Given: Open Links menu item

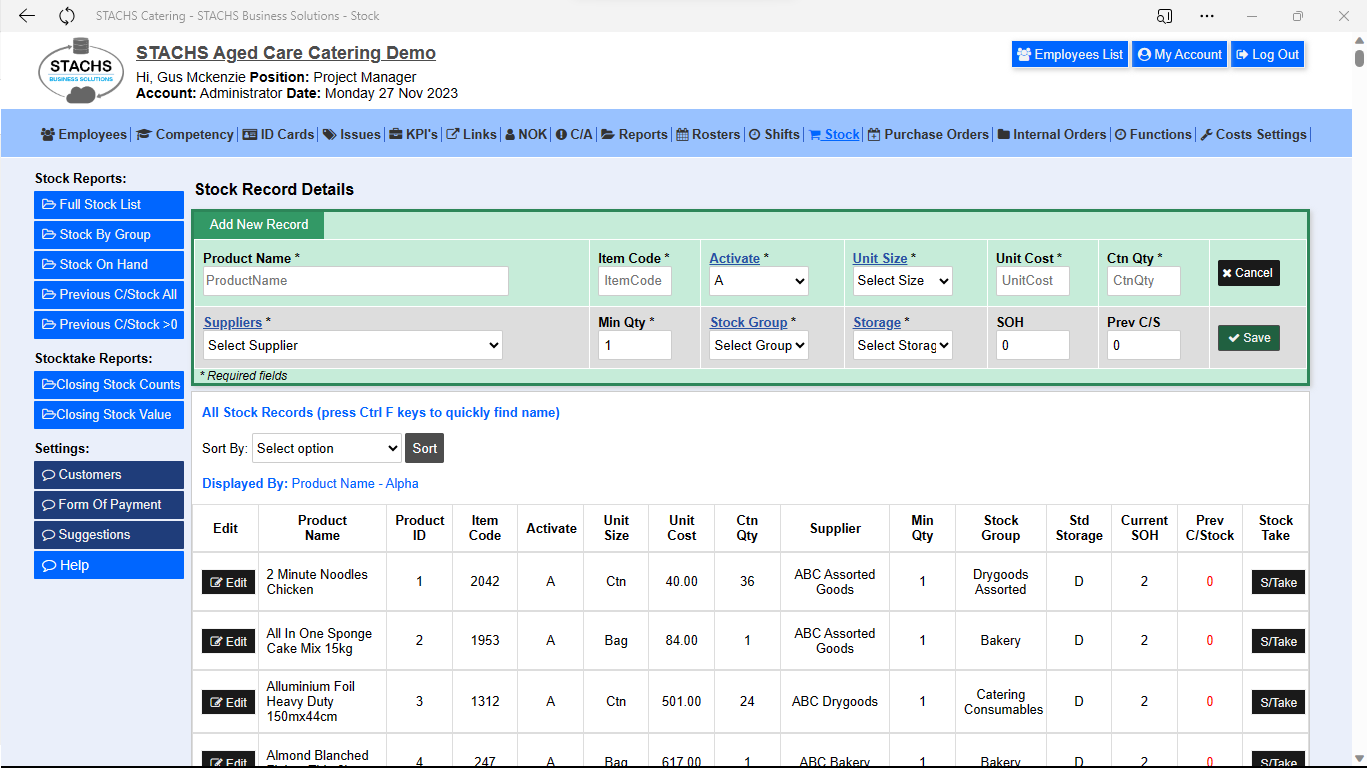Looking at the screenshot, I should click(472, 134).
